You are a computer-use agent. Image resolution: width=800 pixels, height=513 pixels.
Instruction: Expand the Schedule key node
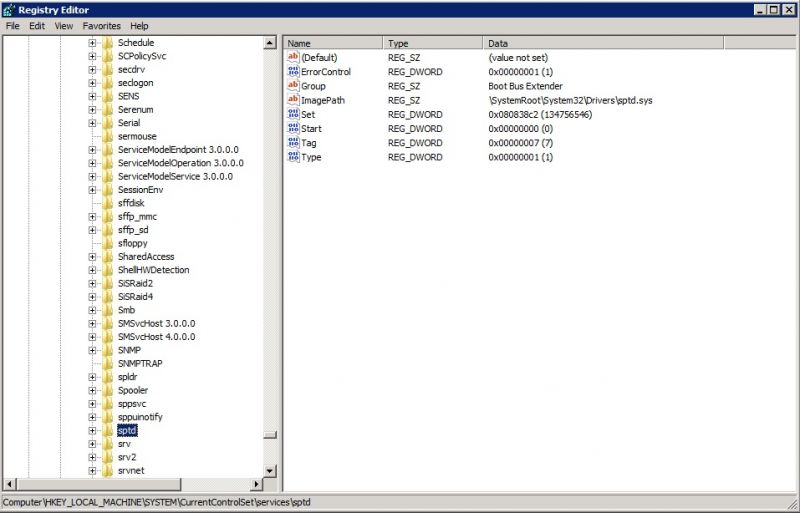click(92, 43)
